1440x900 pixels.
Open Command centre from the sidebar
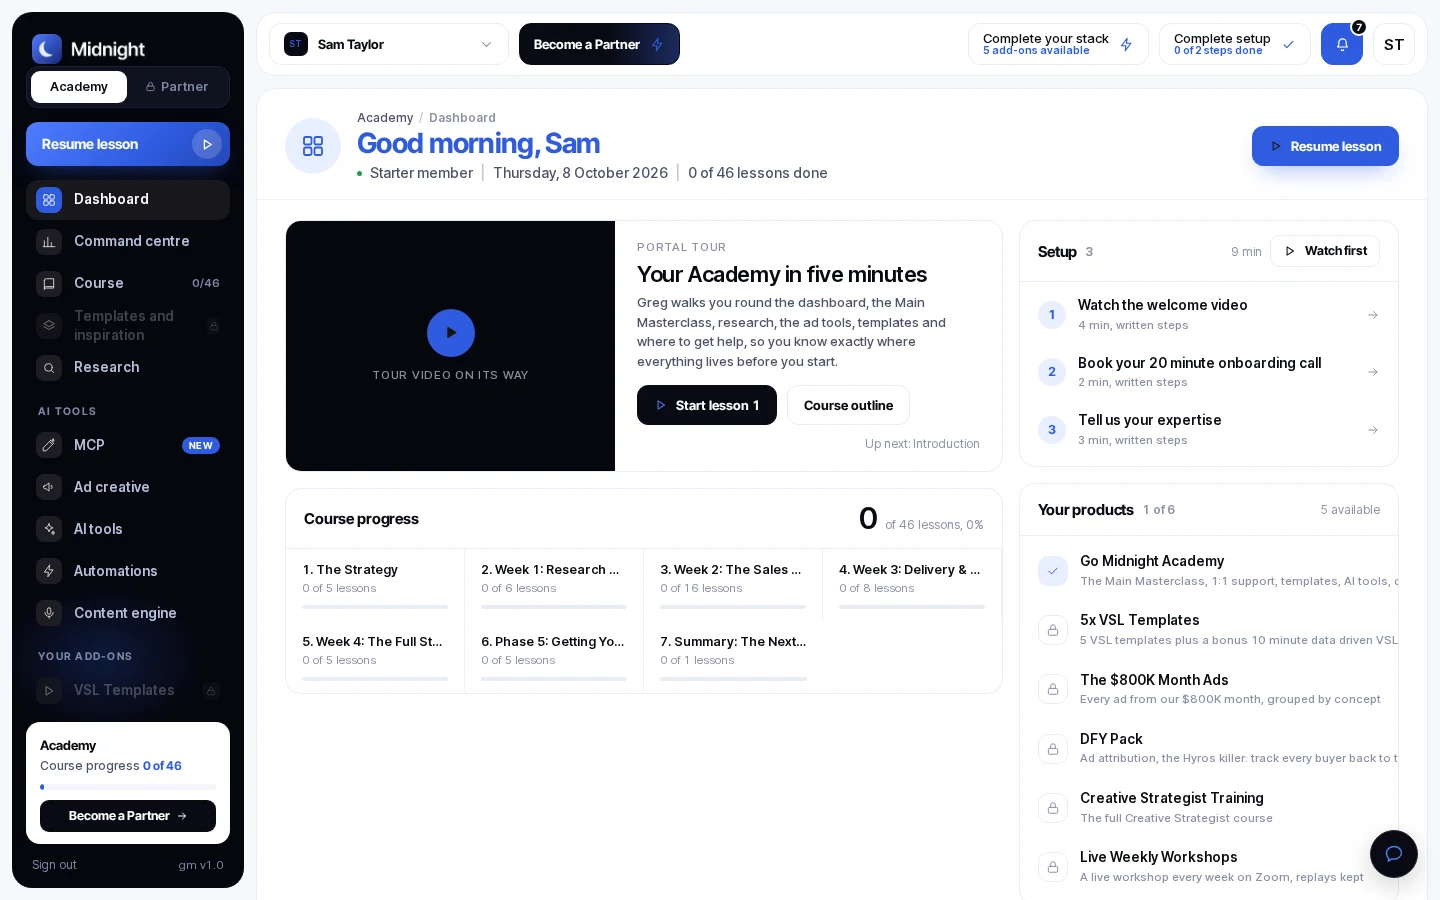point(128,241)
